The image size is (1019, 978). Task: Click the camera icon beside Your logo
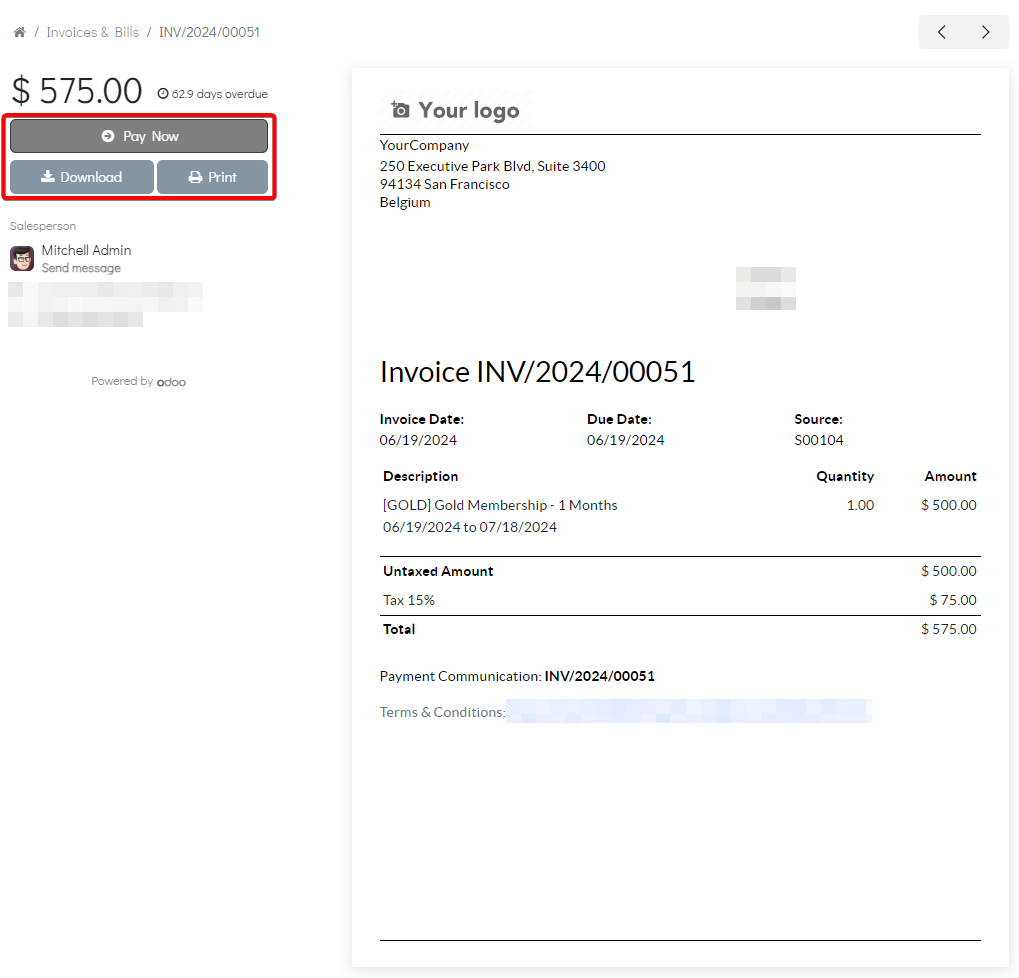click(x=400, y=110)
